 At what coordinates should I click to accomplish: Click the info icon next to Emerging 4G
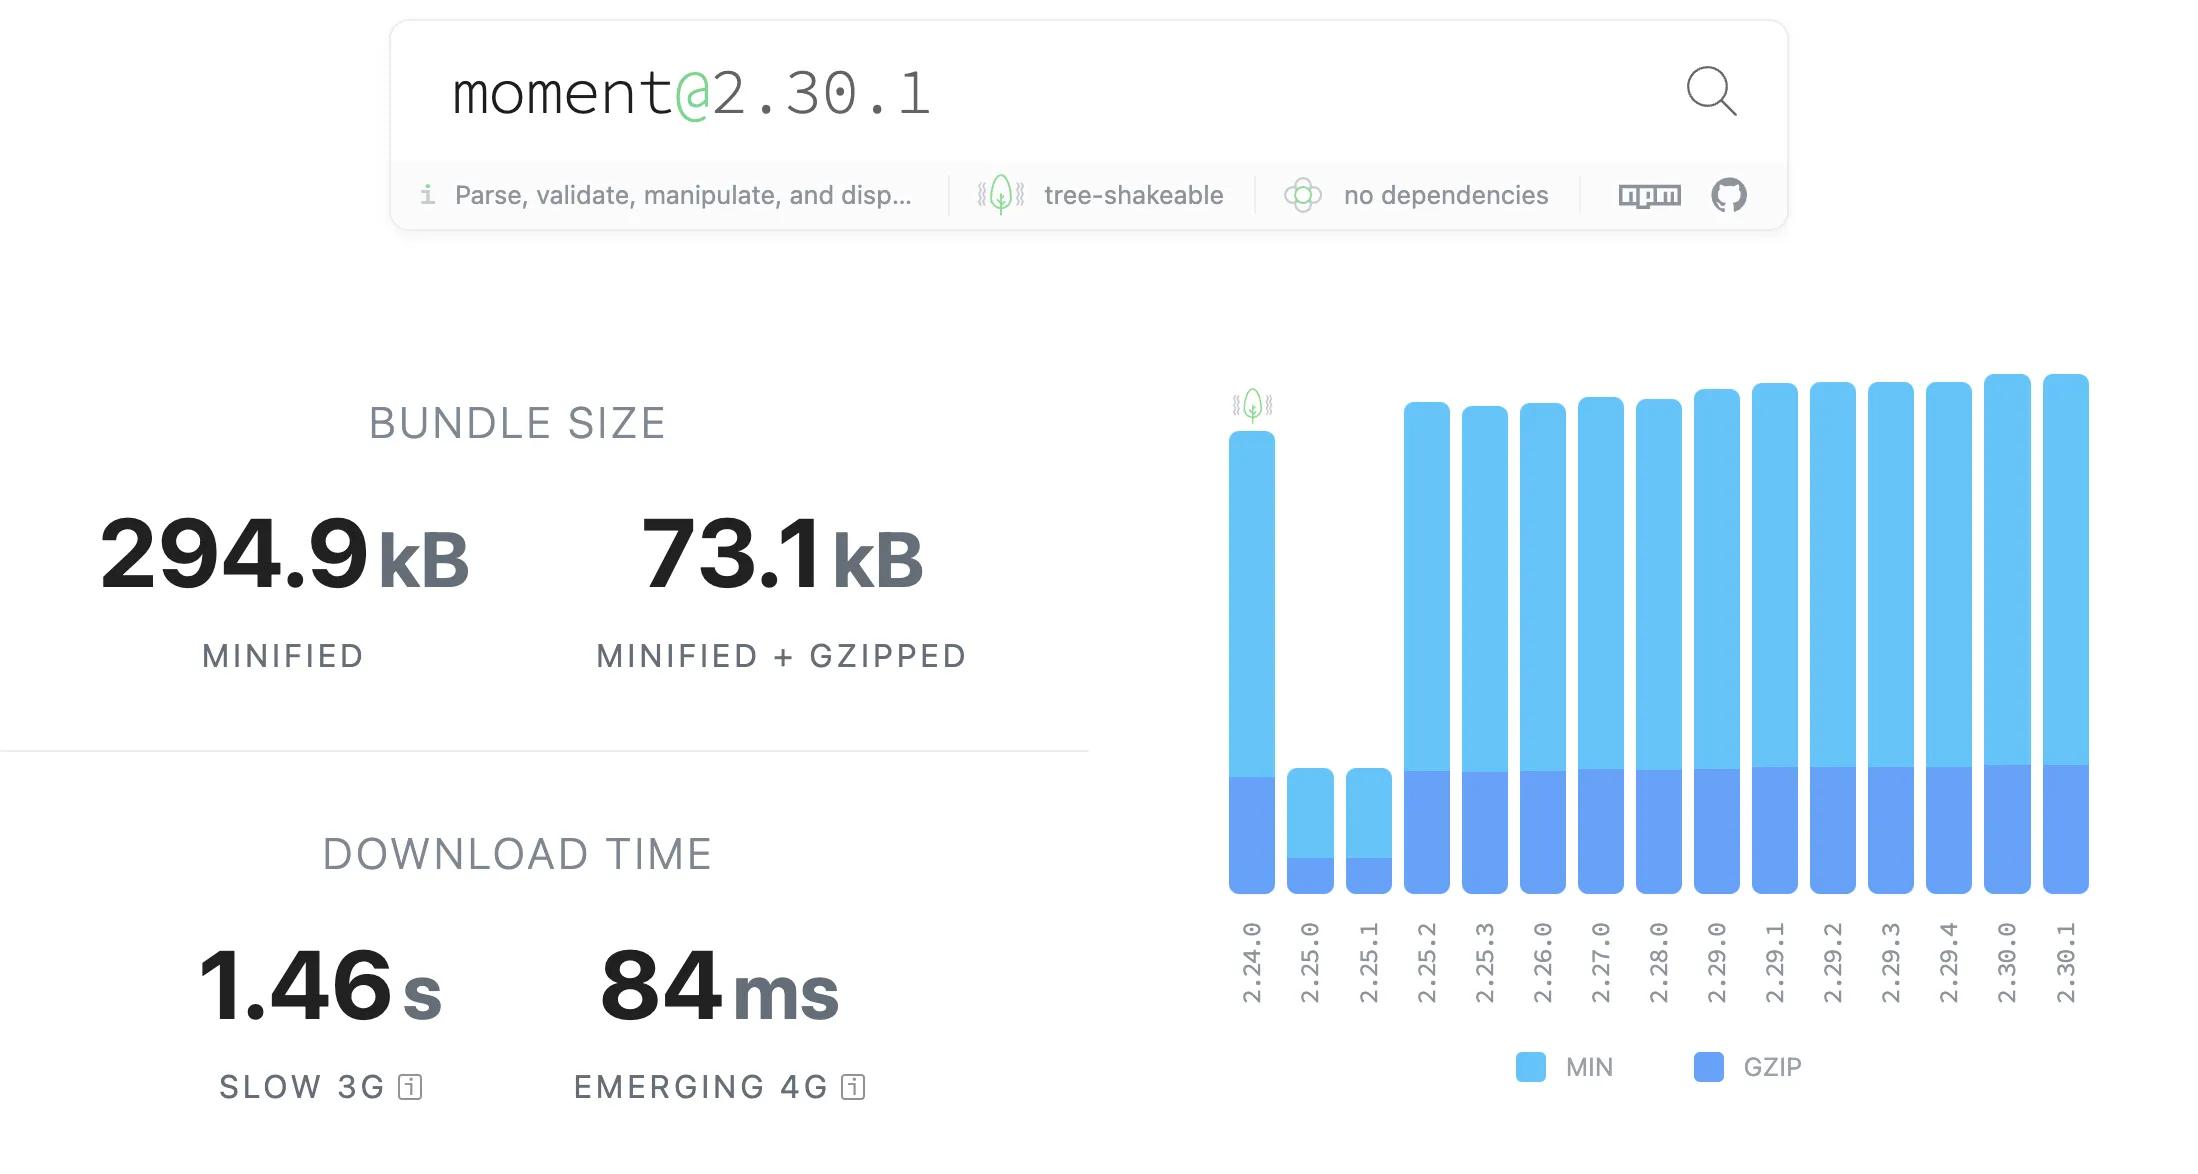853,1087
